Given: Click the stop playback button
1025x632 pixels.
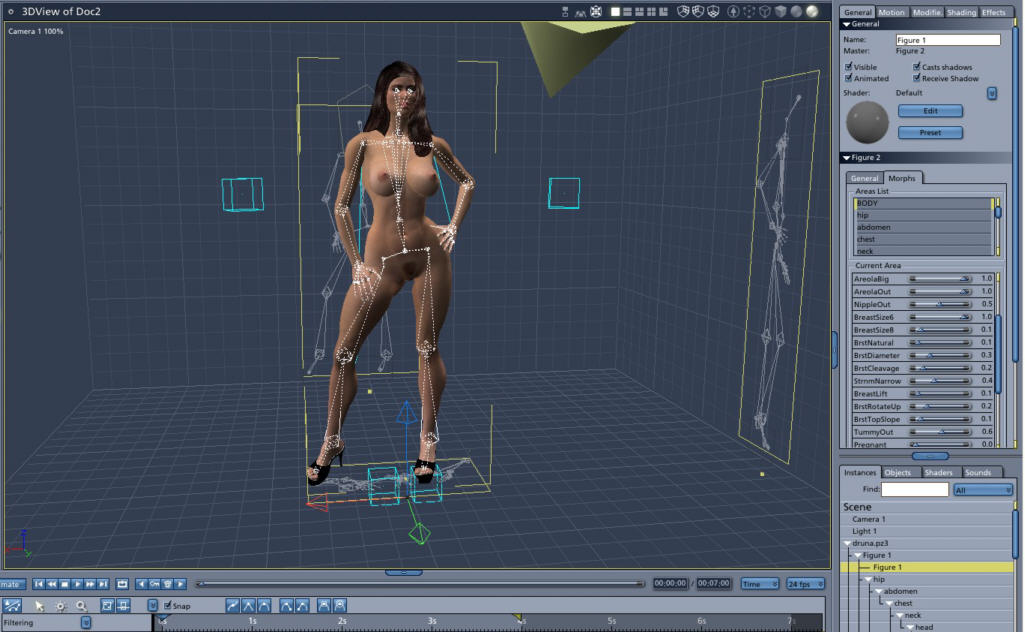Looking at the screenshot, I should pos(65,584).
